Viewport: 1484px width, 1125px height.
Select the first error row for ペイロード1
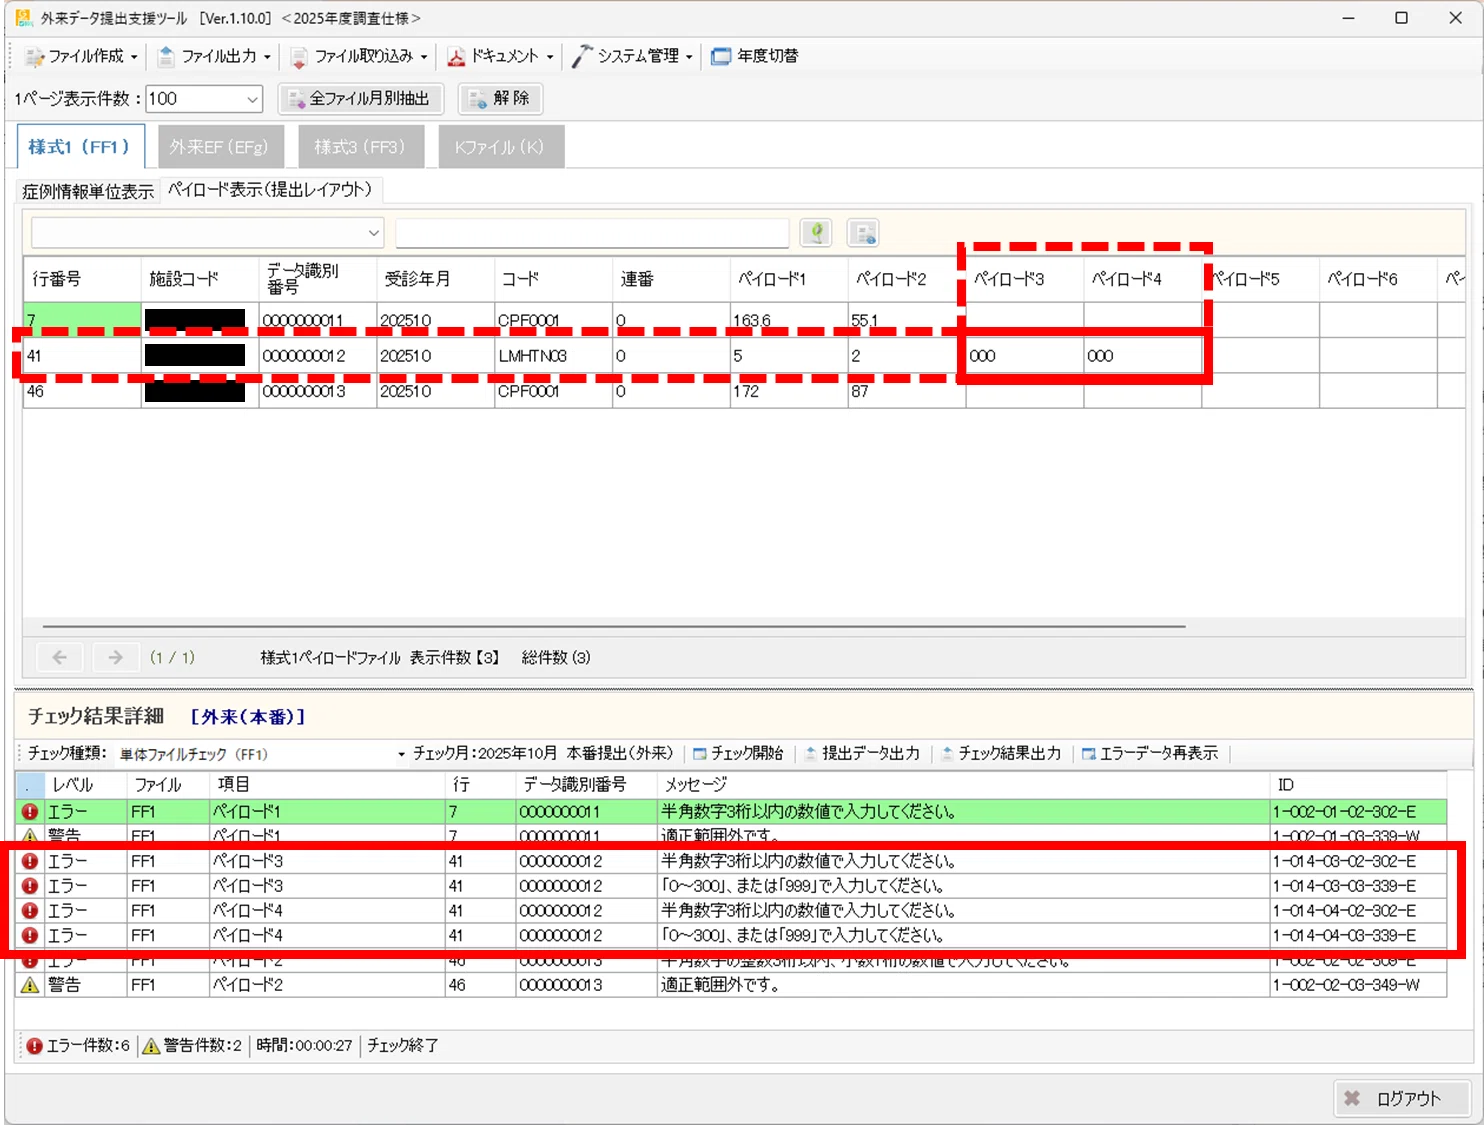tap(731, 811)
